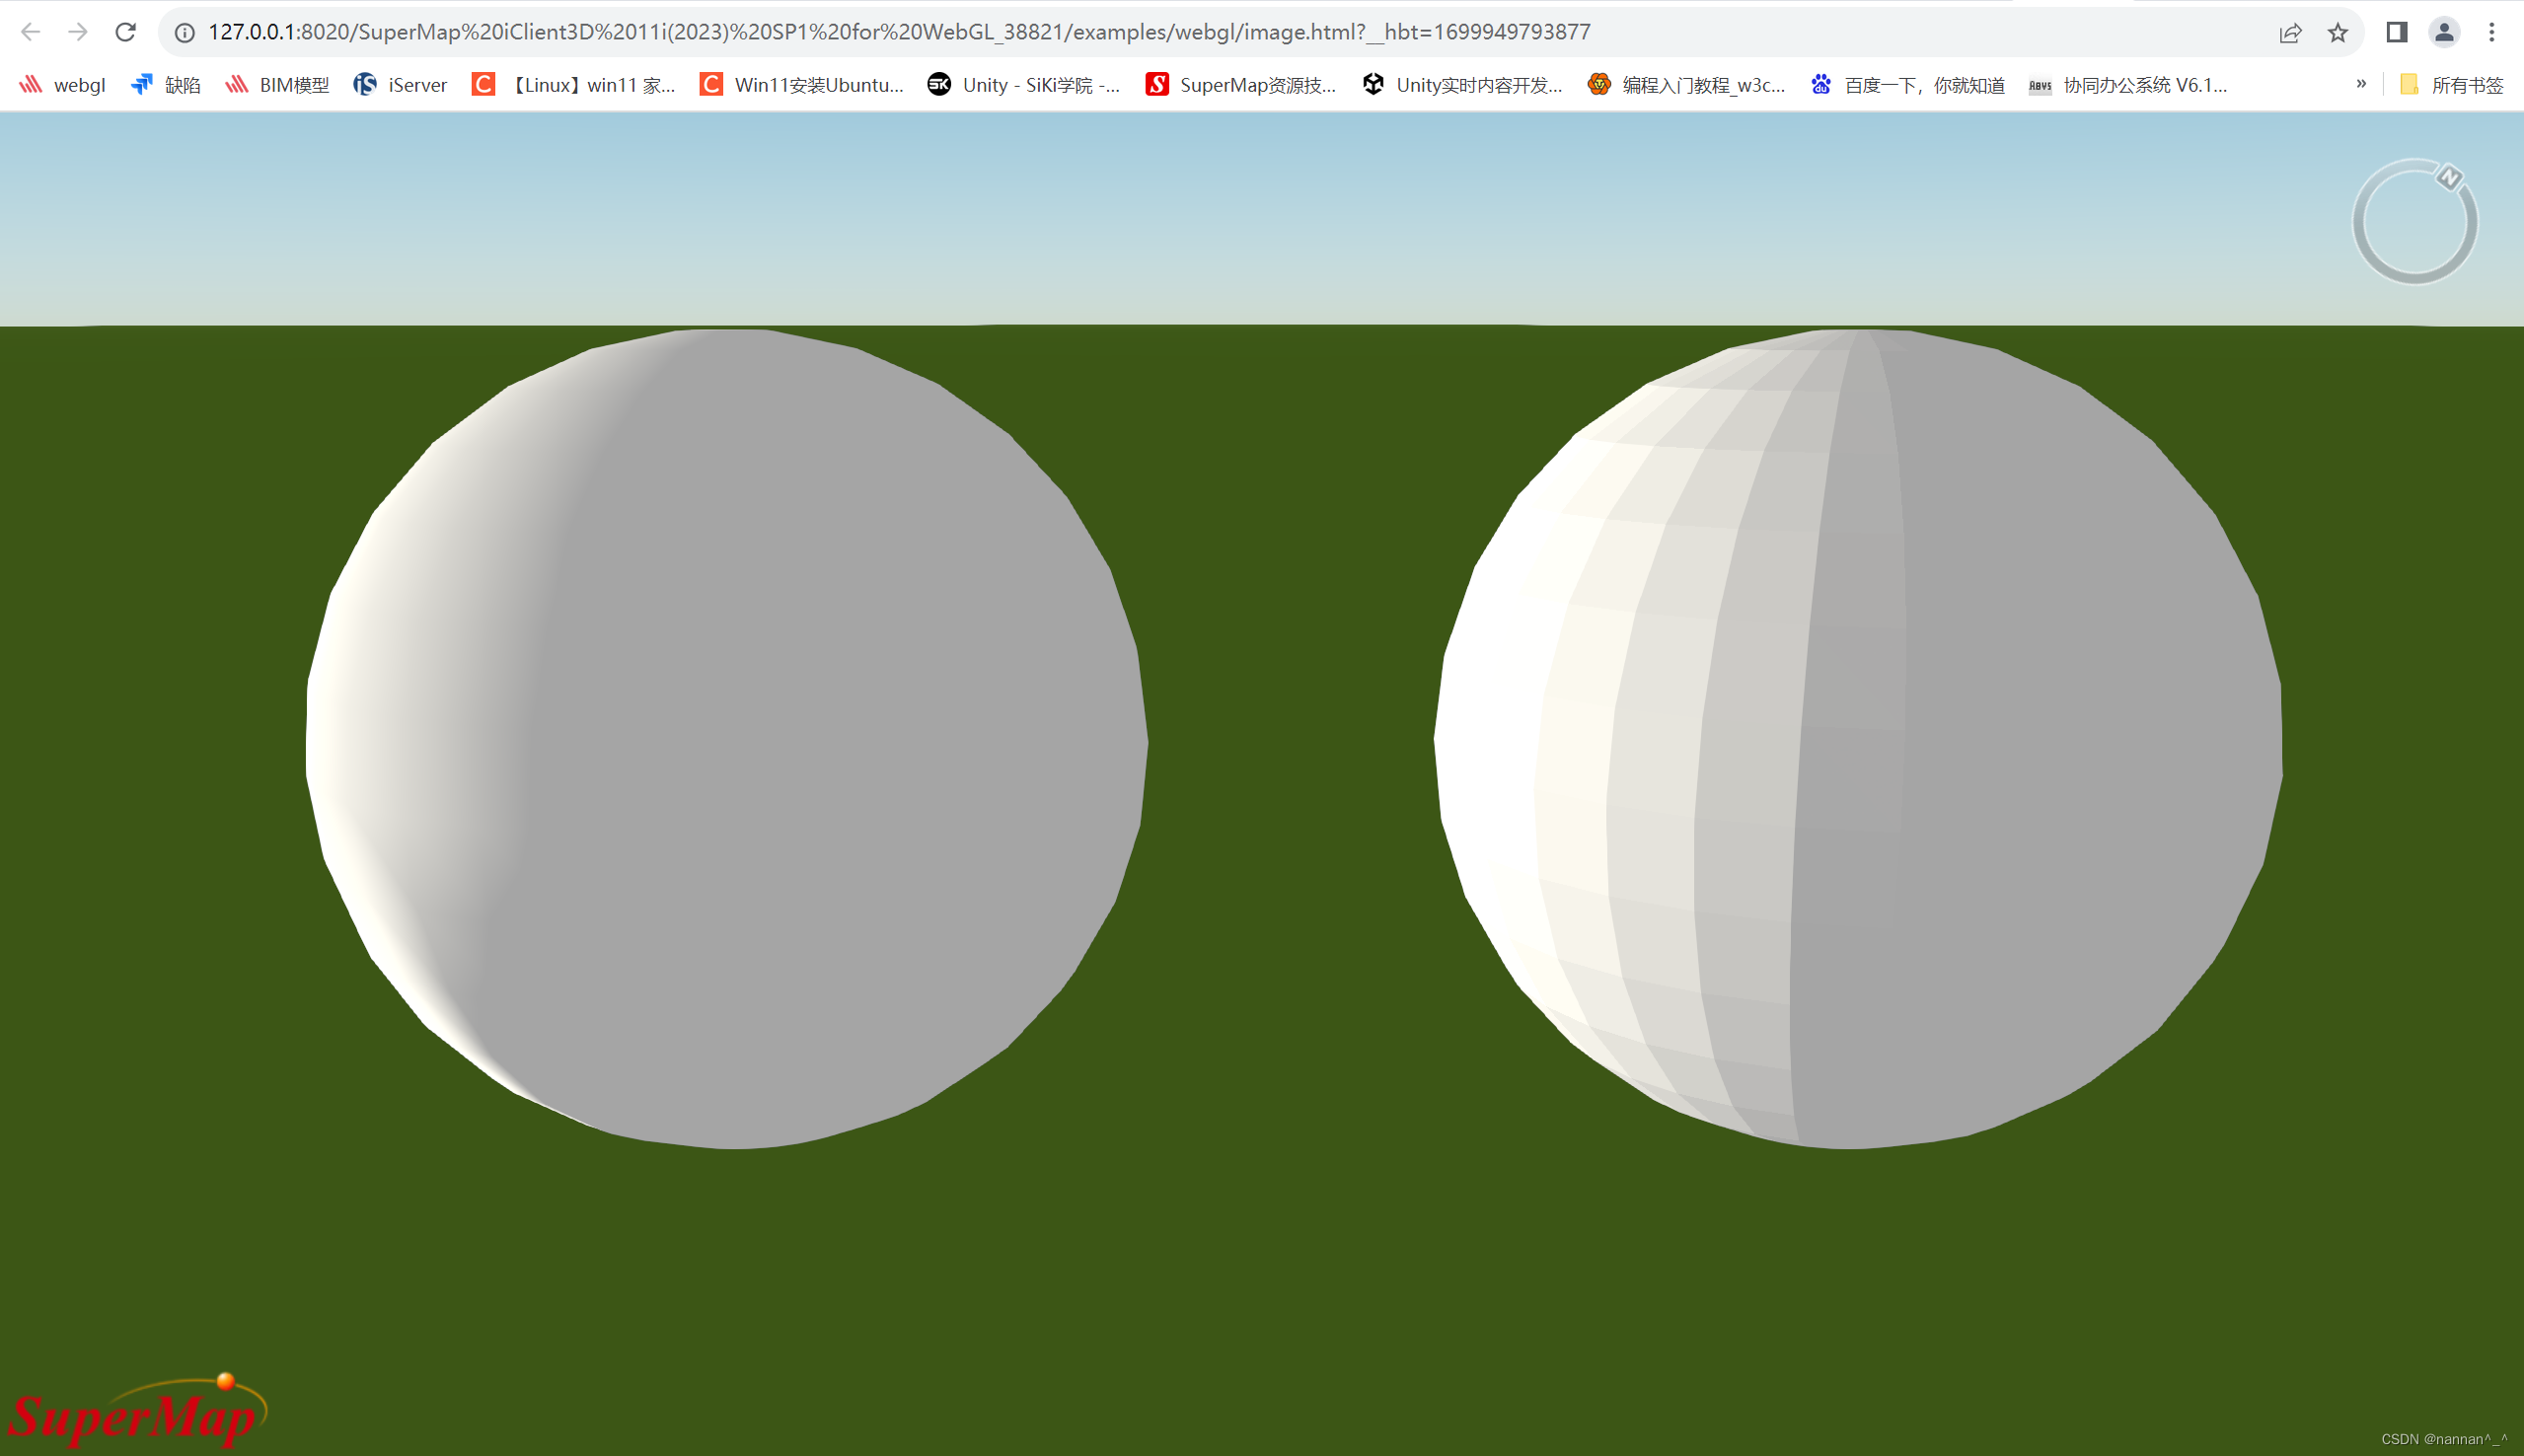This screenshot has height=1456, width=2524.
Task: Open Chrome three-dot menu
Action: pos(2491,32)
